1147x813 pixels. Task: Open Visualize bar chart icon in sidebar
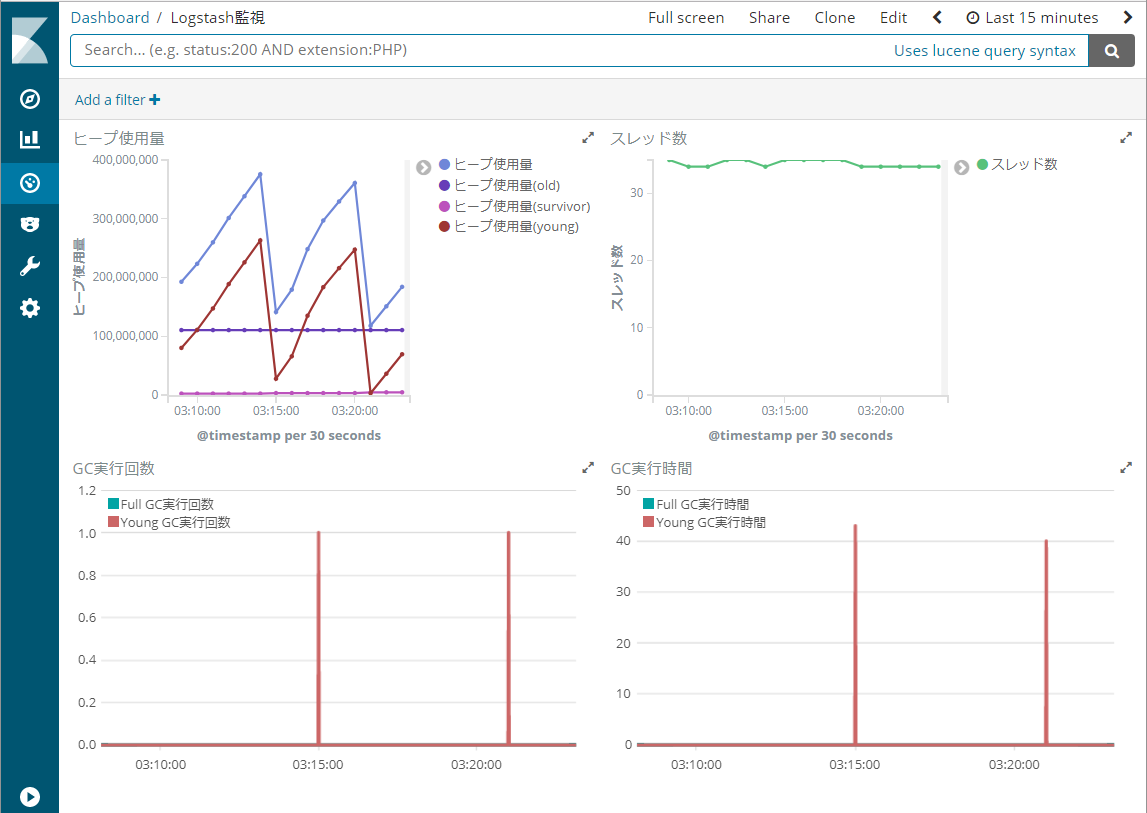pos(30,140)
